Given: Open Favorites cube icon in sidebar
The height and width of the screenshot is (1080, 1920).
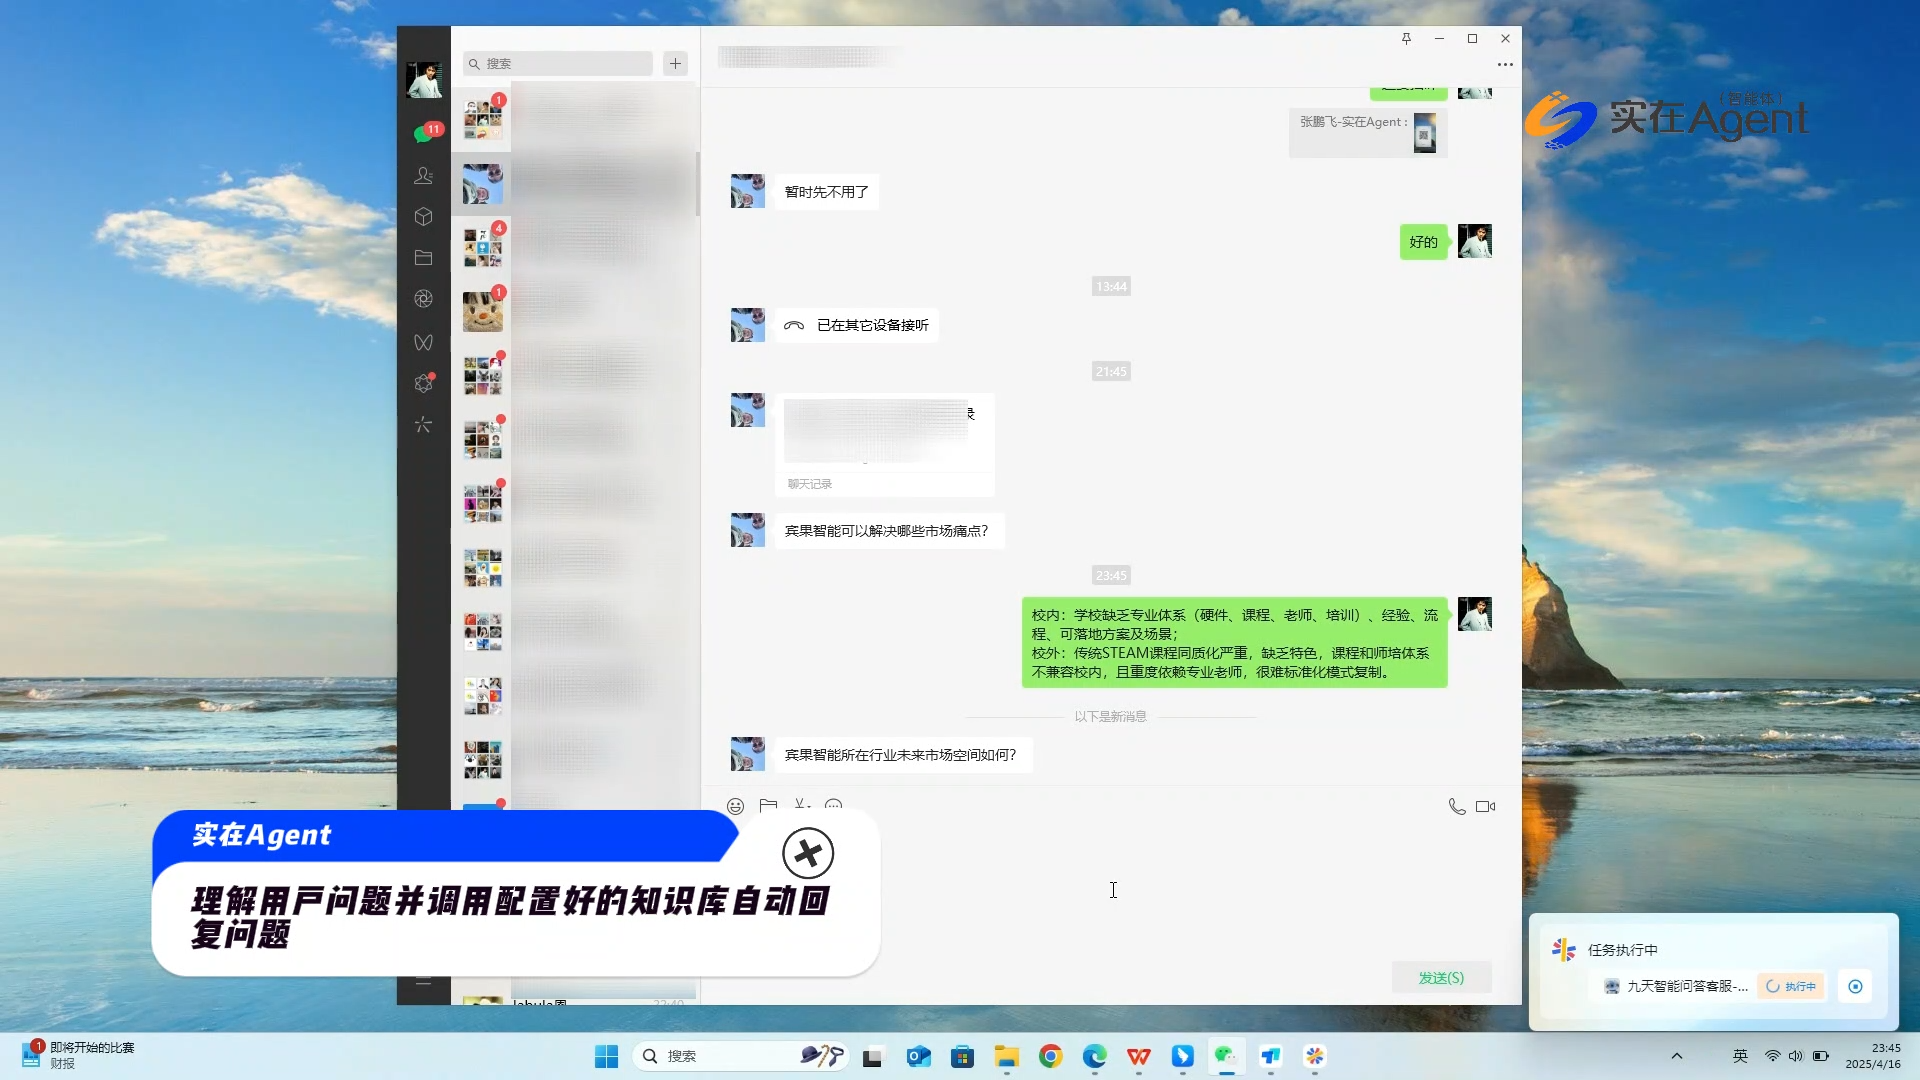Looking at the screenshot, I should 423,216.
